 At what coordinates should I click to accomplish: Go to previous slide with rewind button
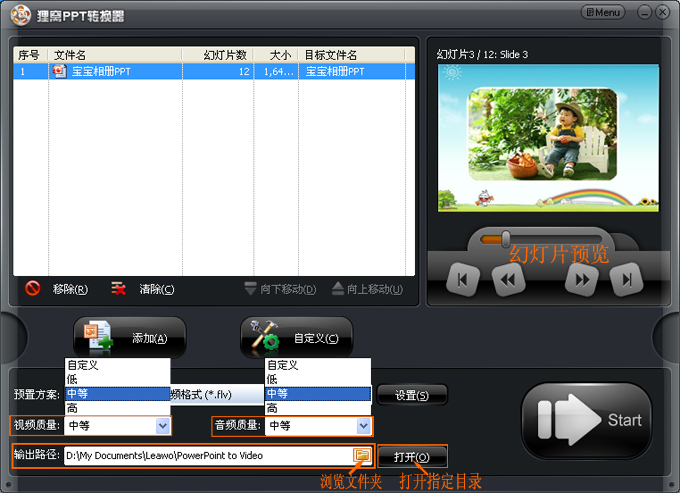[x=508, y=280]
